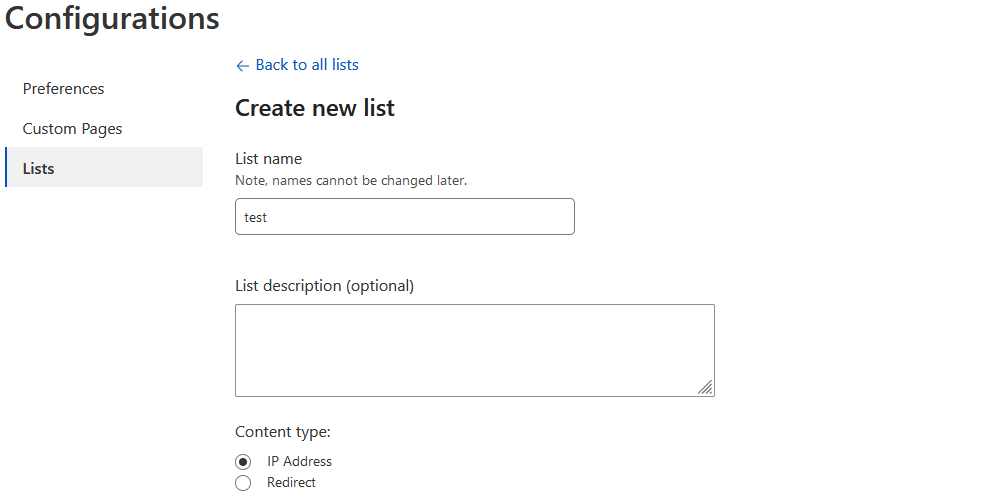Select the Lists sidebar item

pyautogui.click(x=39, y=168)
